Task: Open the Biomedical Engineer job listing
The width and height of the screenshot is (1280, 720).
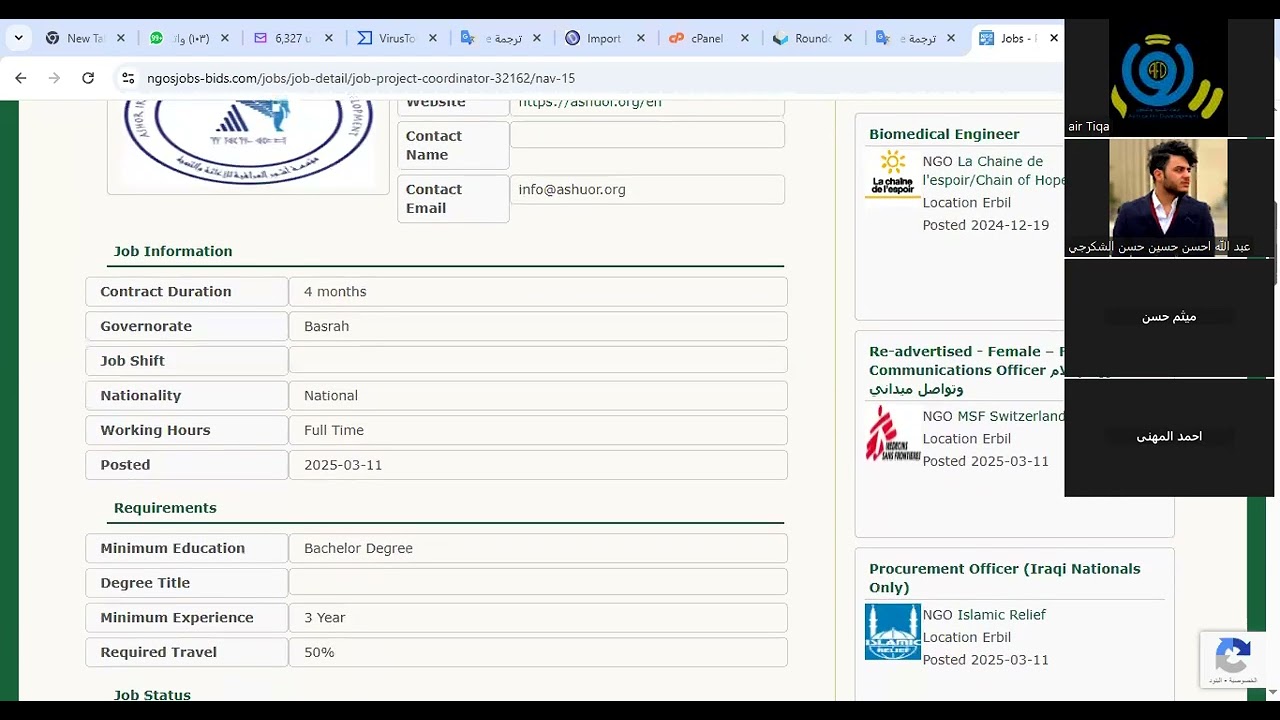Action: pyautogui.click(x=944, y=134)
